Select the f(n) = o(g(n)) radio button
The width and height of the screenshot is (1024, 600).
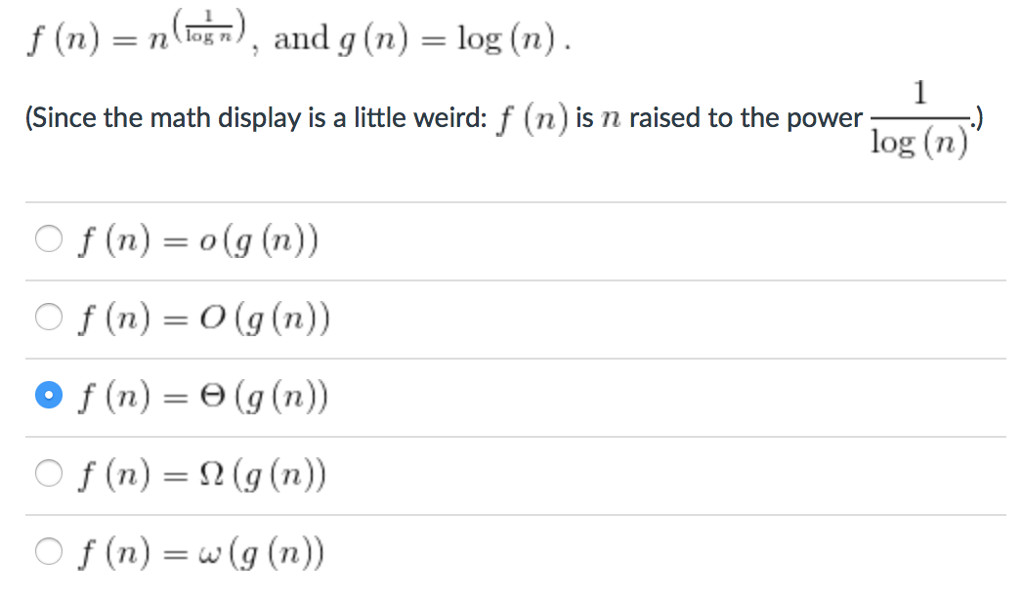tap(47, 237)
